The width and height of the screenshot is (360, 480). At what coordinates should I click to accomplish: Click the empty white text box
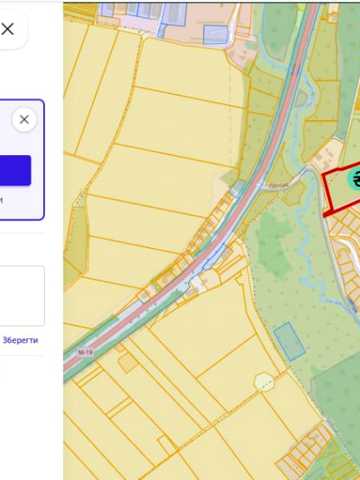click(x=22, y=296)
